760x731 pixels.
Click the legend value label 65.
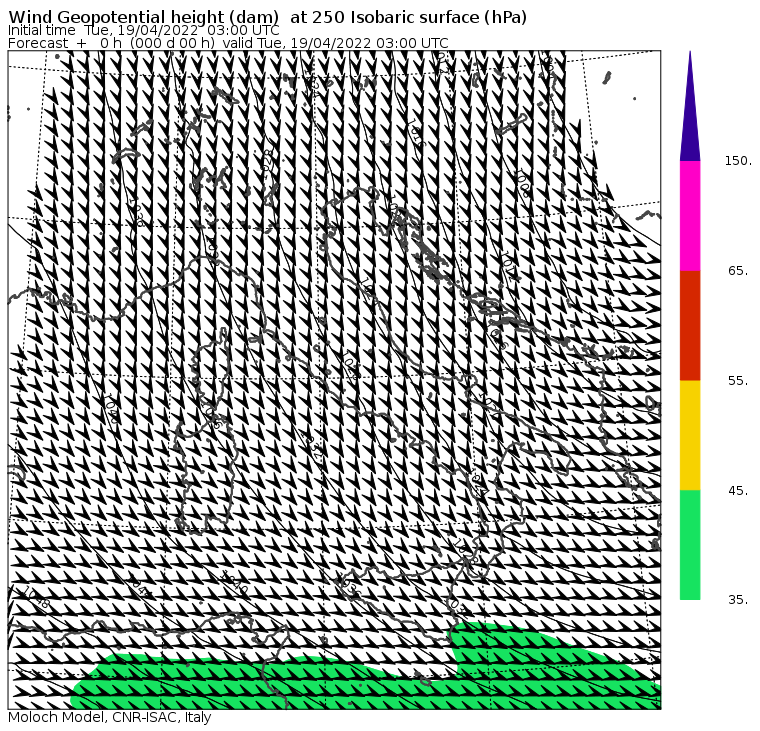pyautogui.click(x=738, y=270)
